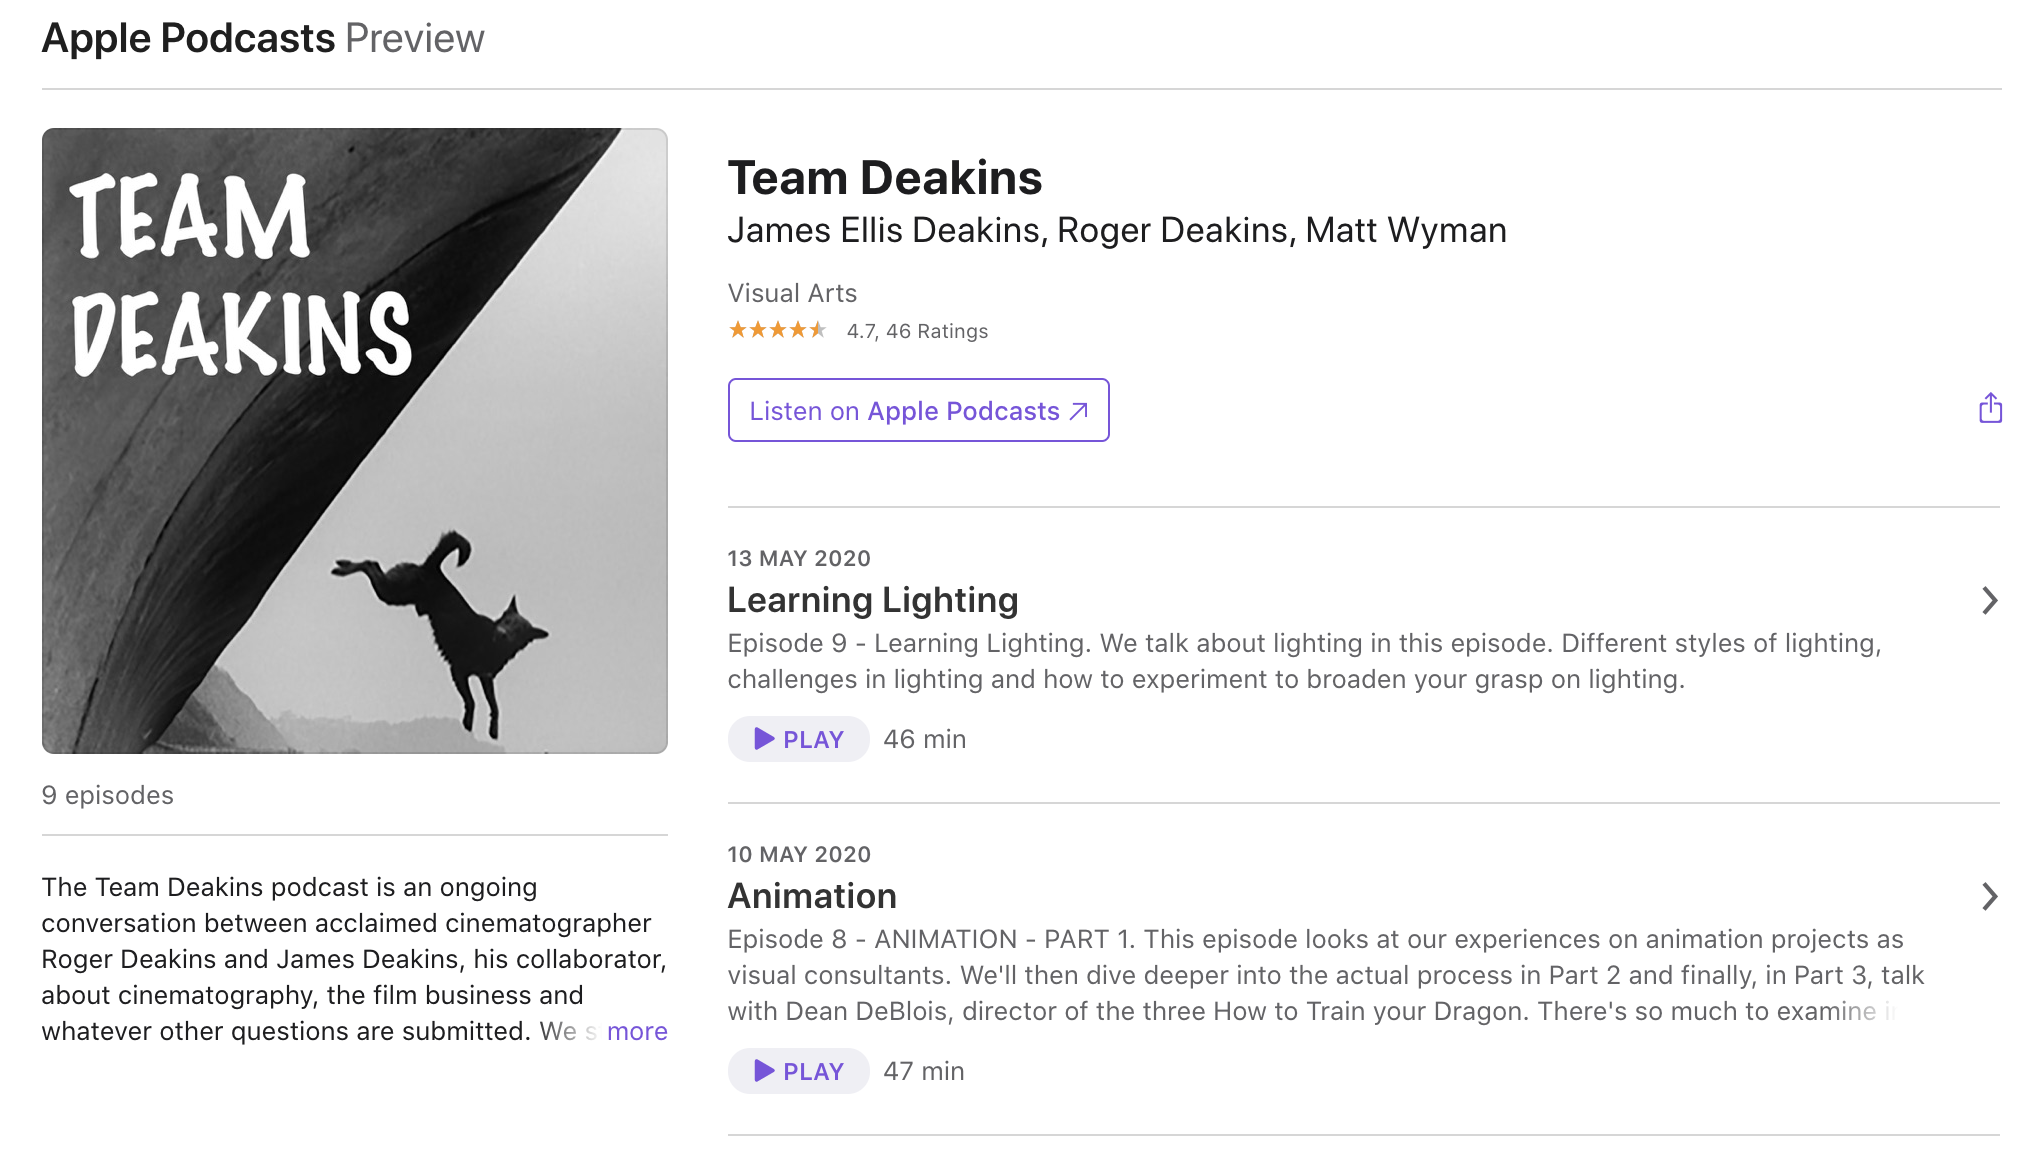Click the star rating icons
Screen dimensions: 2034x1169
click(x=778, y=330)
